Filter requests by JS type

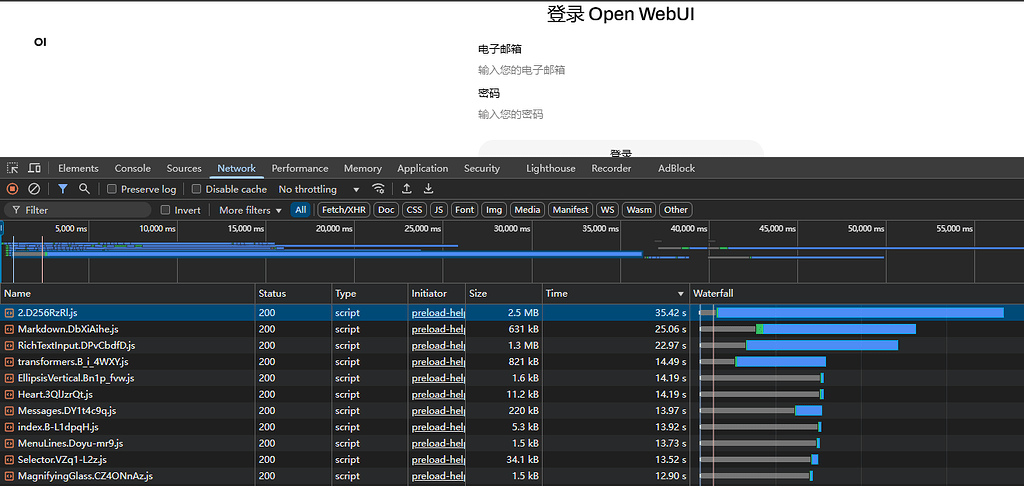point(439,210)
